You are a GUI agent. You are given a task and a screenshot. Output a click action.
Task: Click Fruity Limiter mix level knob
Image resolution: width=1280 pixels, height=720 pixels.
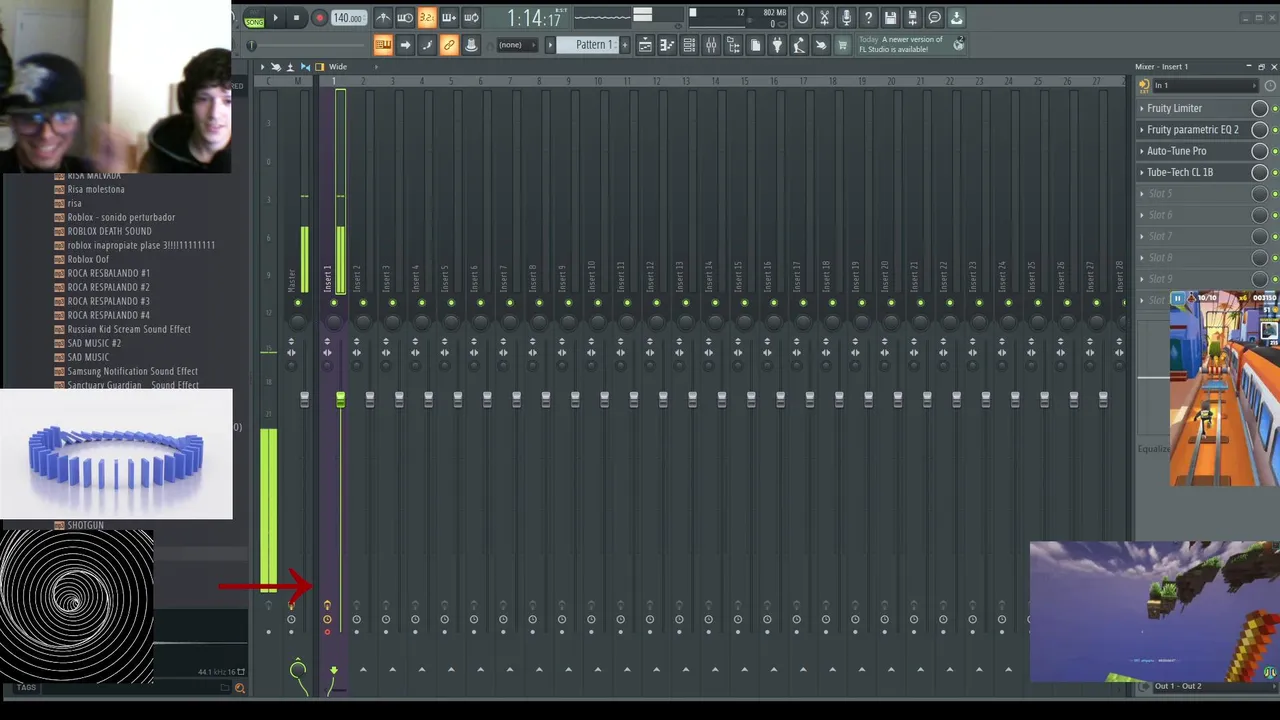point(1260,108)
